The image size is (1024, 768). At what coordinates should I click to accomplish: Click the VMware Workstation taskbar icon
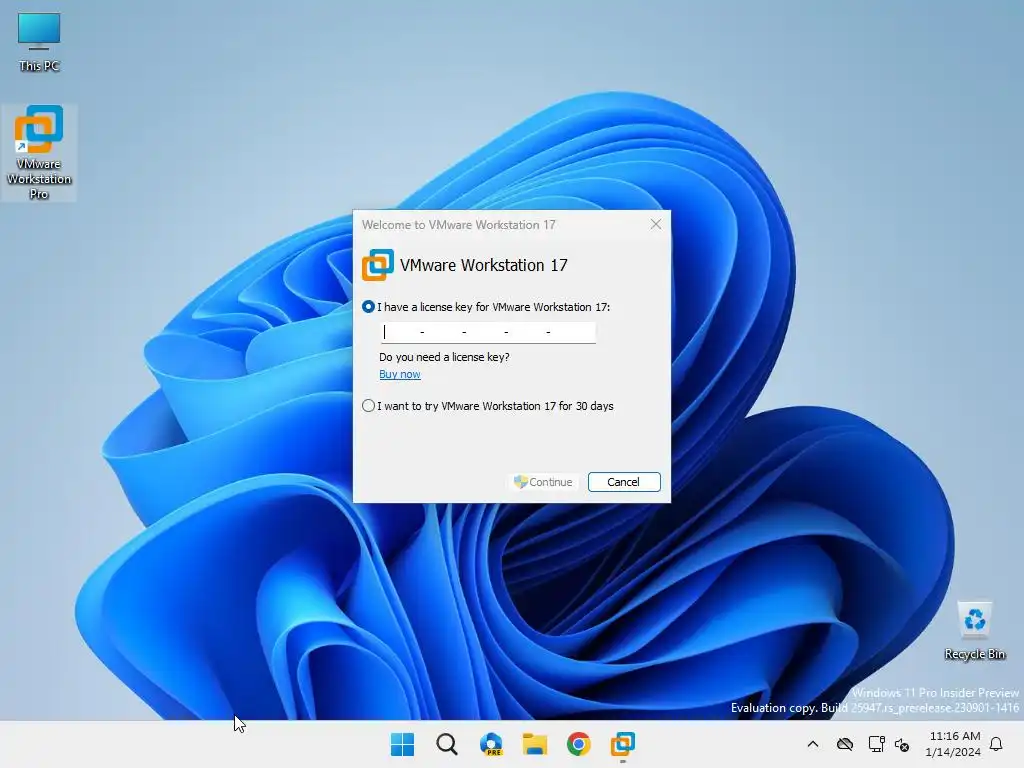click(623, 744)
